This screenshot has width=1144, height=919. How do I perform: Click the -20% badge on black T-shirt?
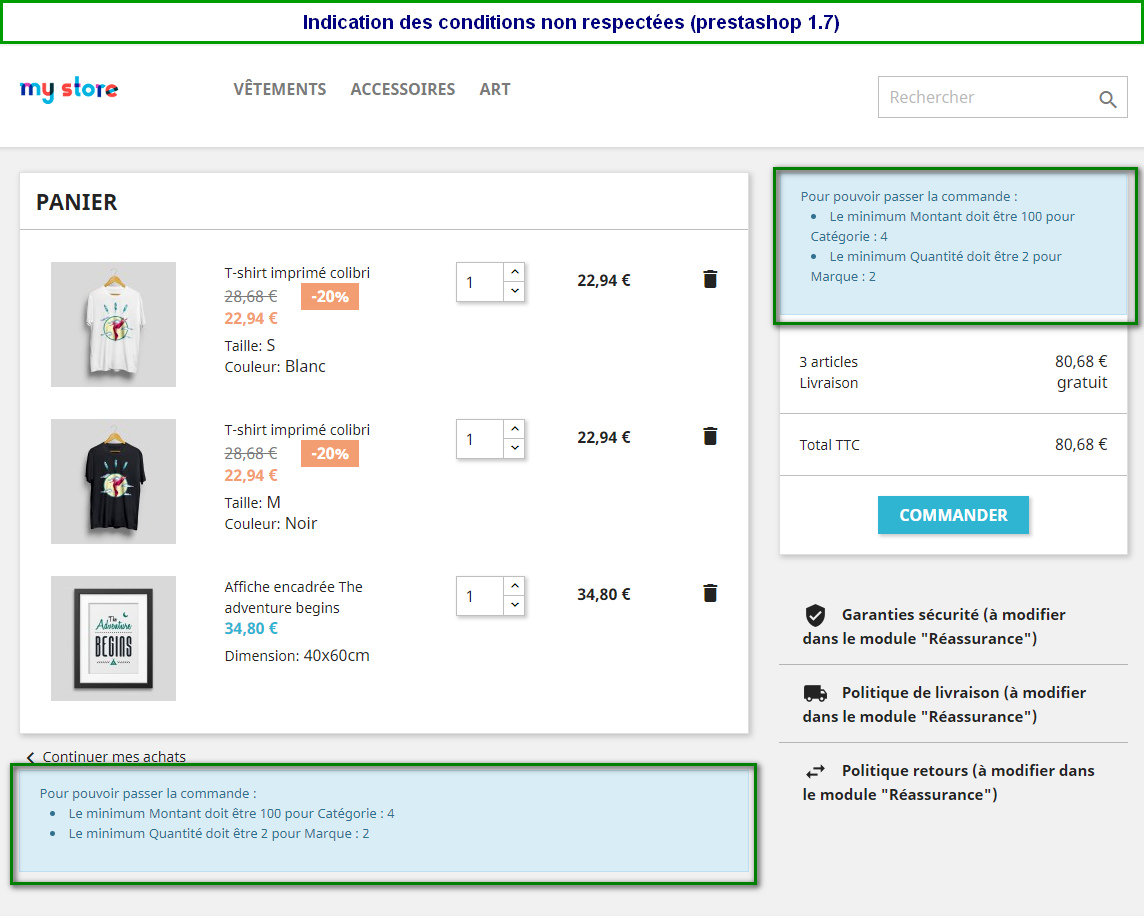coord(330,454)
